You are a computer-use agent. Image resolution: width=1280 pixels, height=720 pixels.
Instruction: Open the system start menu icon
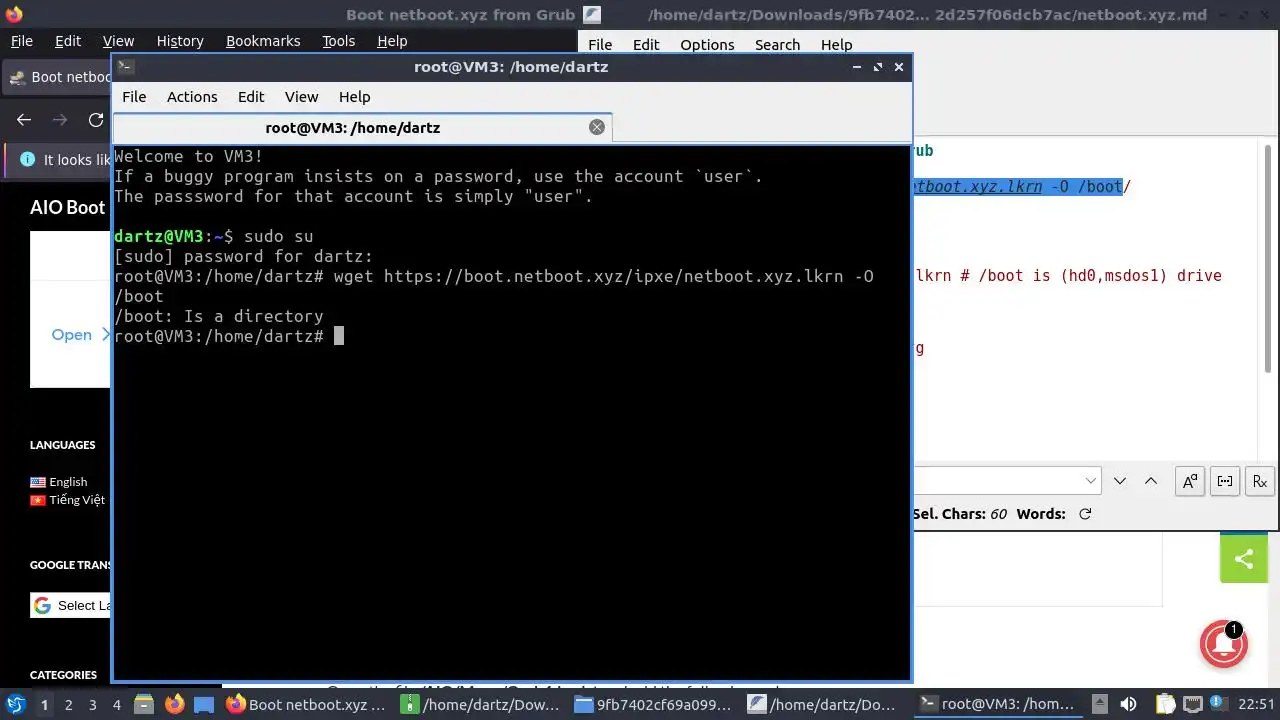point(15,705)
